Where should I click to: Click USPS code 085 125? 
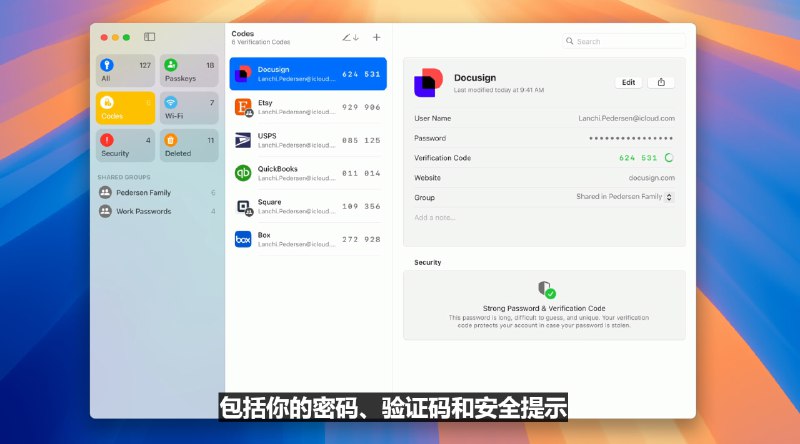click(361, 140)
